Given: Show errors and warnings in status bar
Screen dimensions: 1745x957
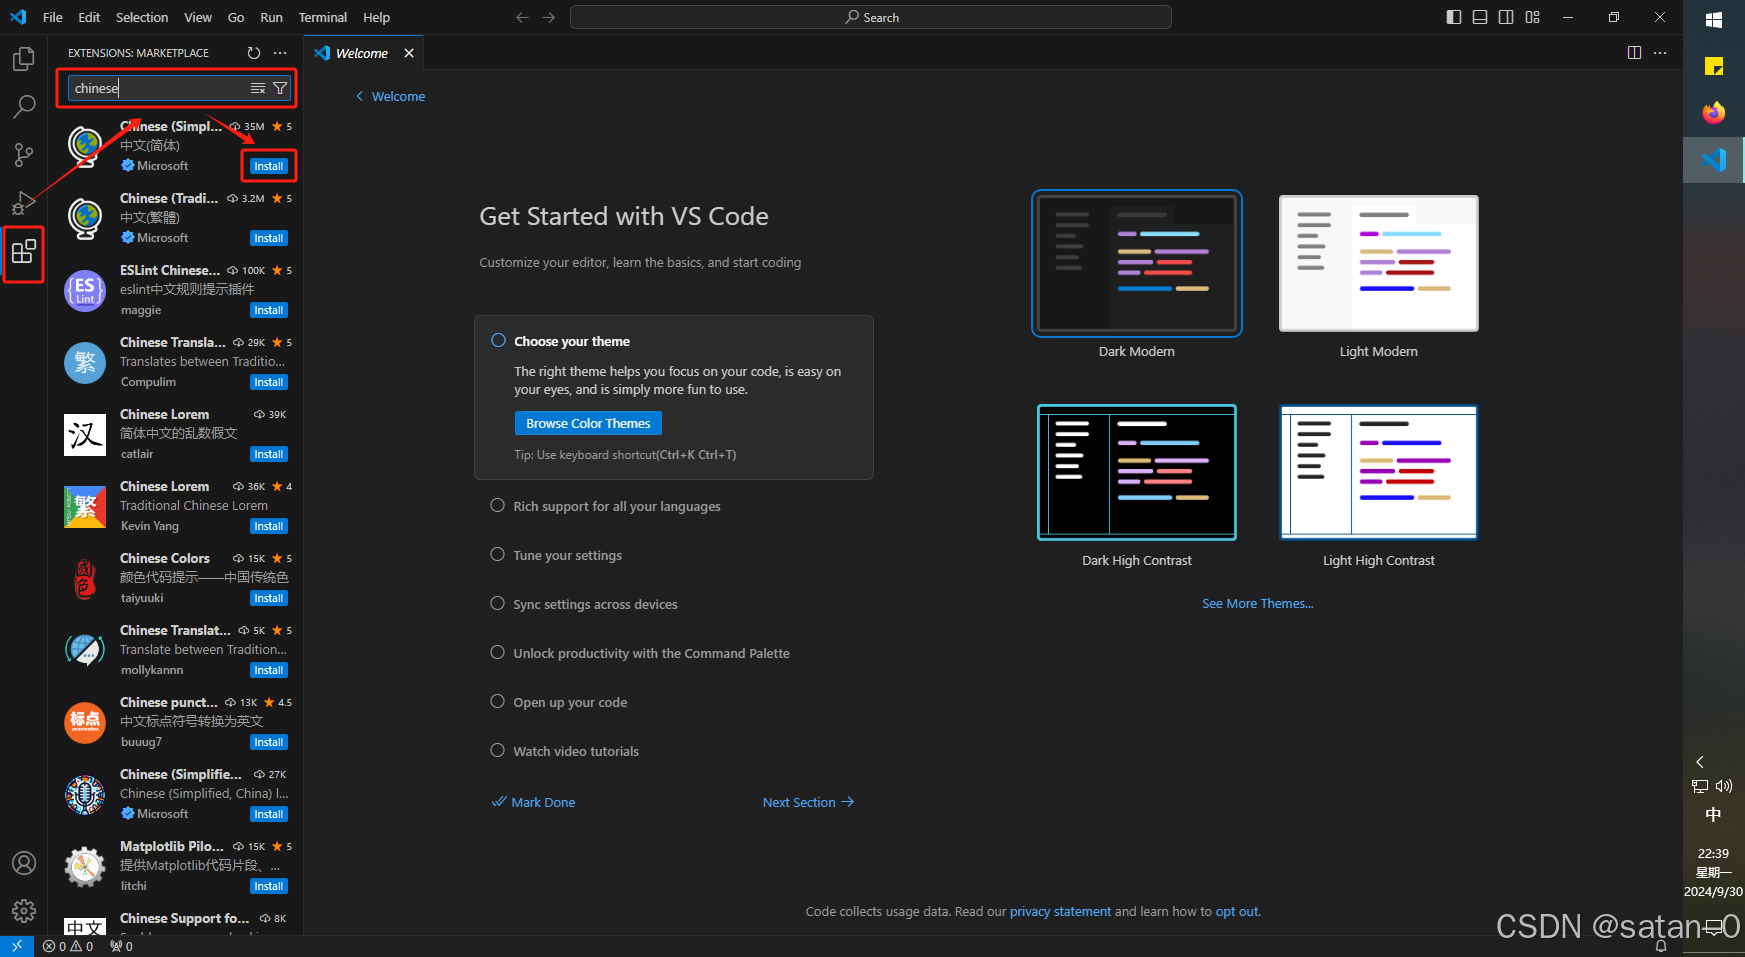Looking at the screenshot, I should pos(68,946).
